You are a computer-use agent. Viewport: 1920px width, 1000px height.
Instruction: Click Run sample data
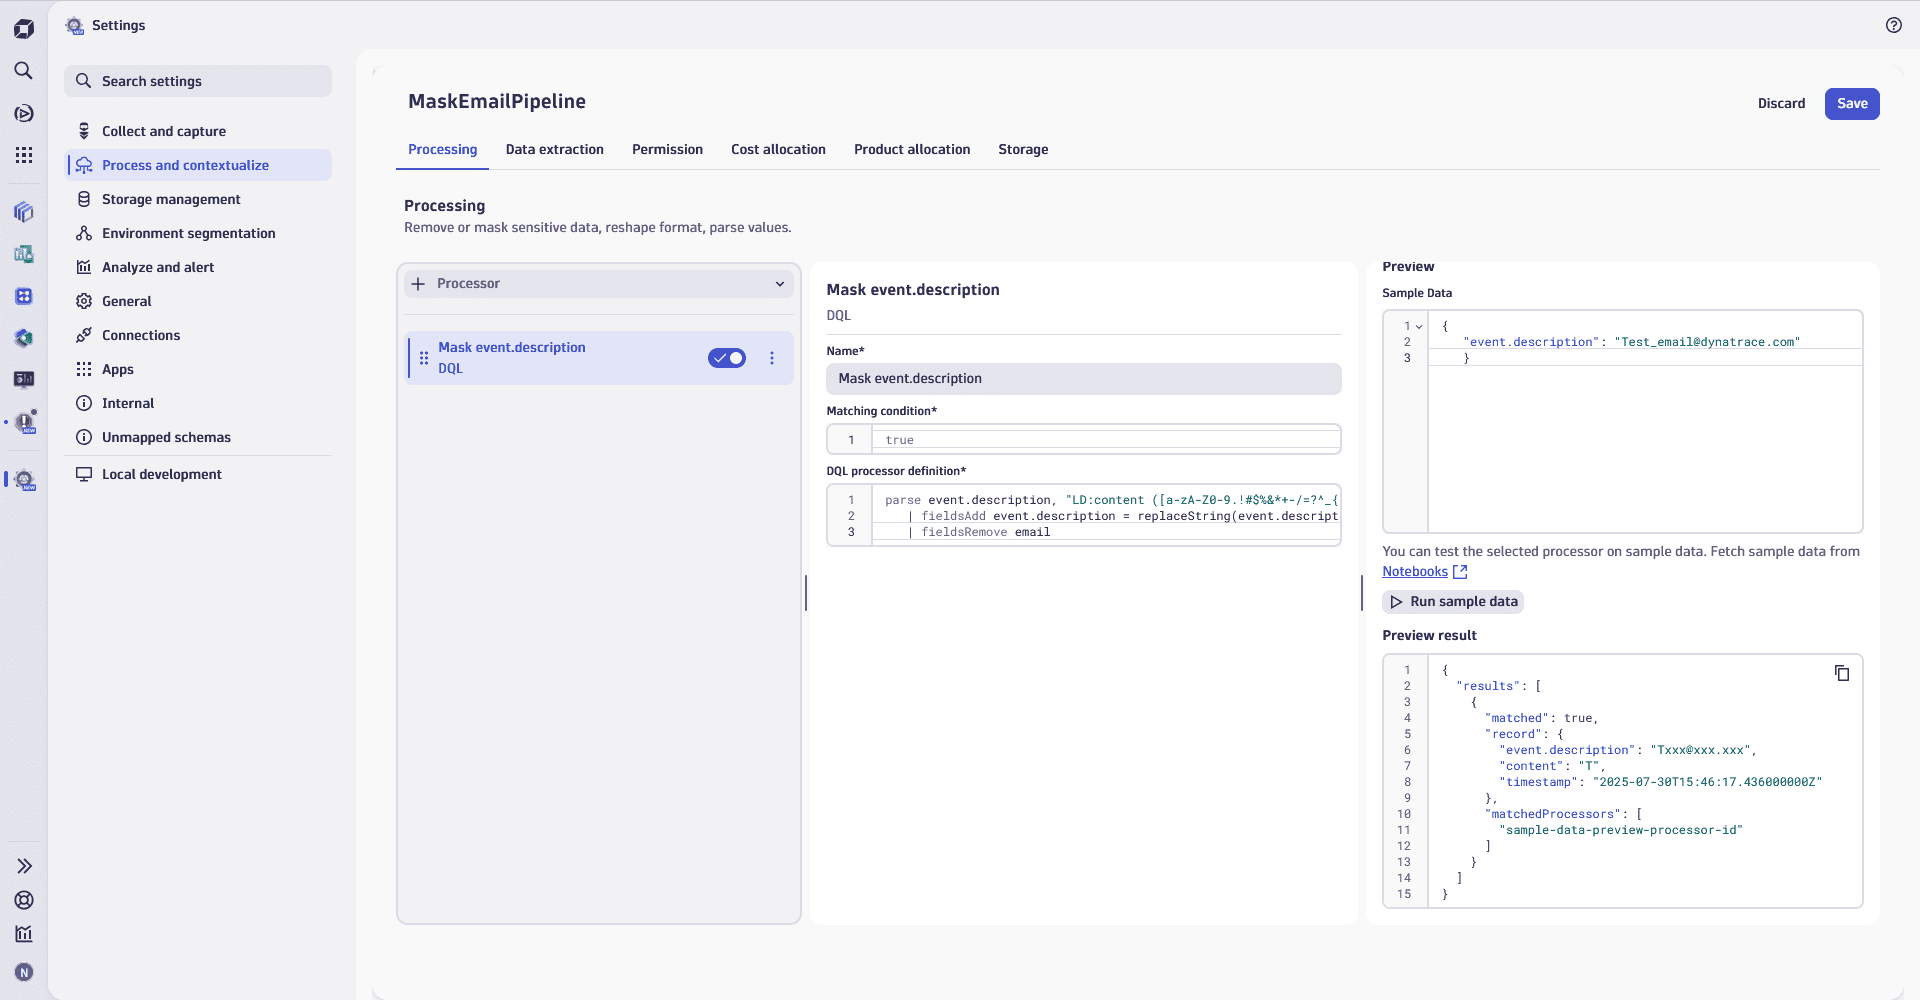pyautogui.click(x=1453, y=602)
